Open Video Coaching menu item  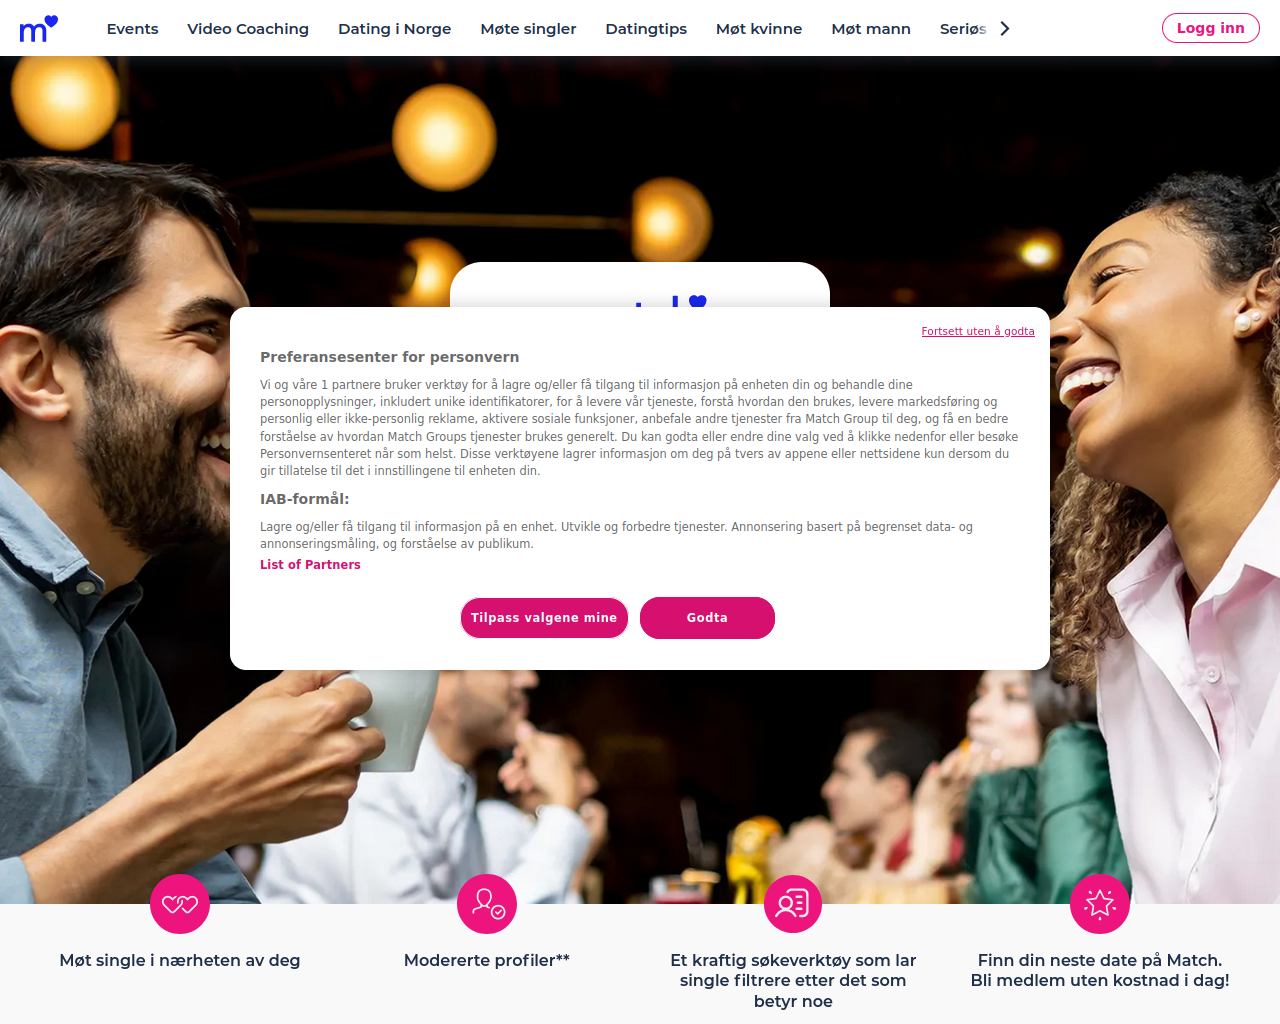tap(248, 29)
